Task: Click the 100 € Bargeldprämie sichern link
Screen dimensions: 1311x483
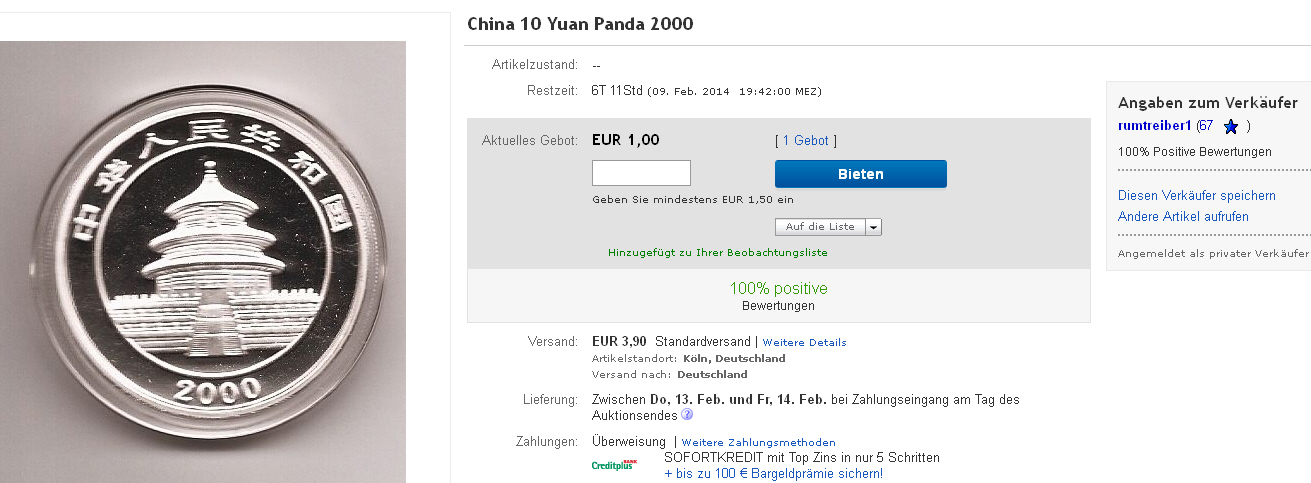Action: click(774, 473)
